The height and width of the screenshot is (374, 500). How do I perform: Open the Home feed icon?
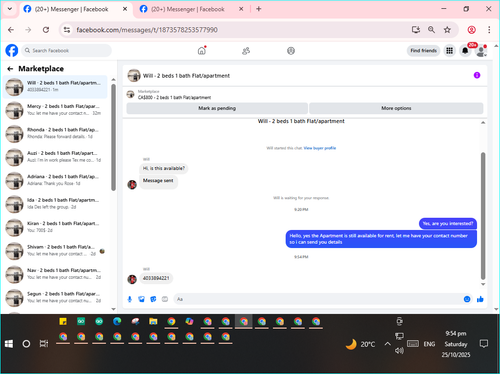pos(202,51)
